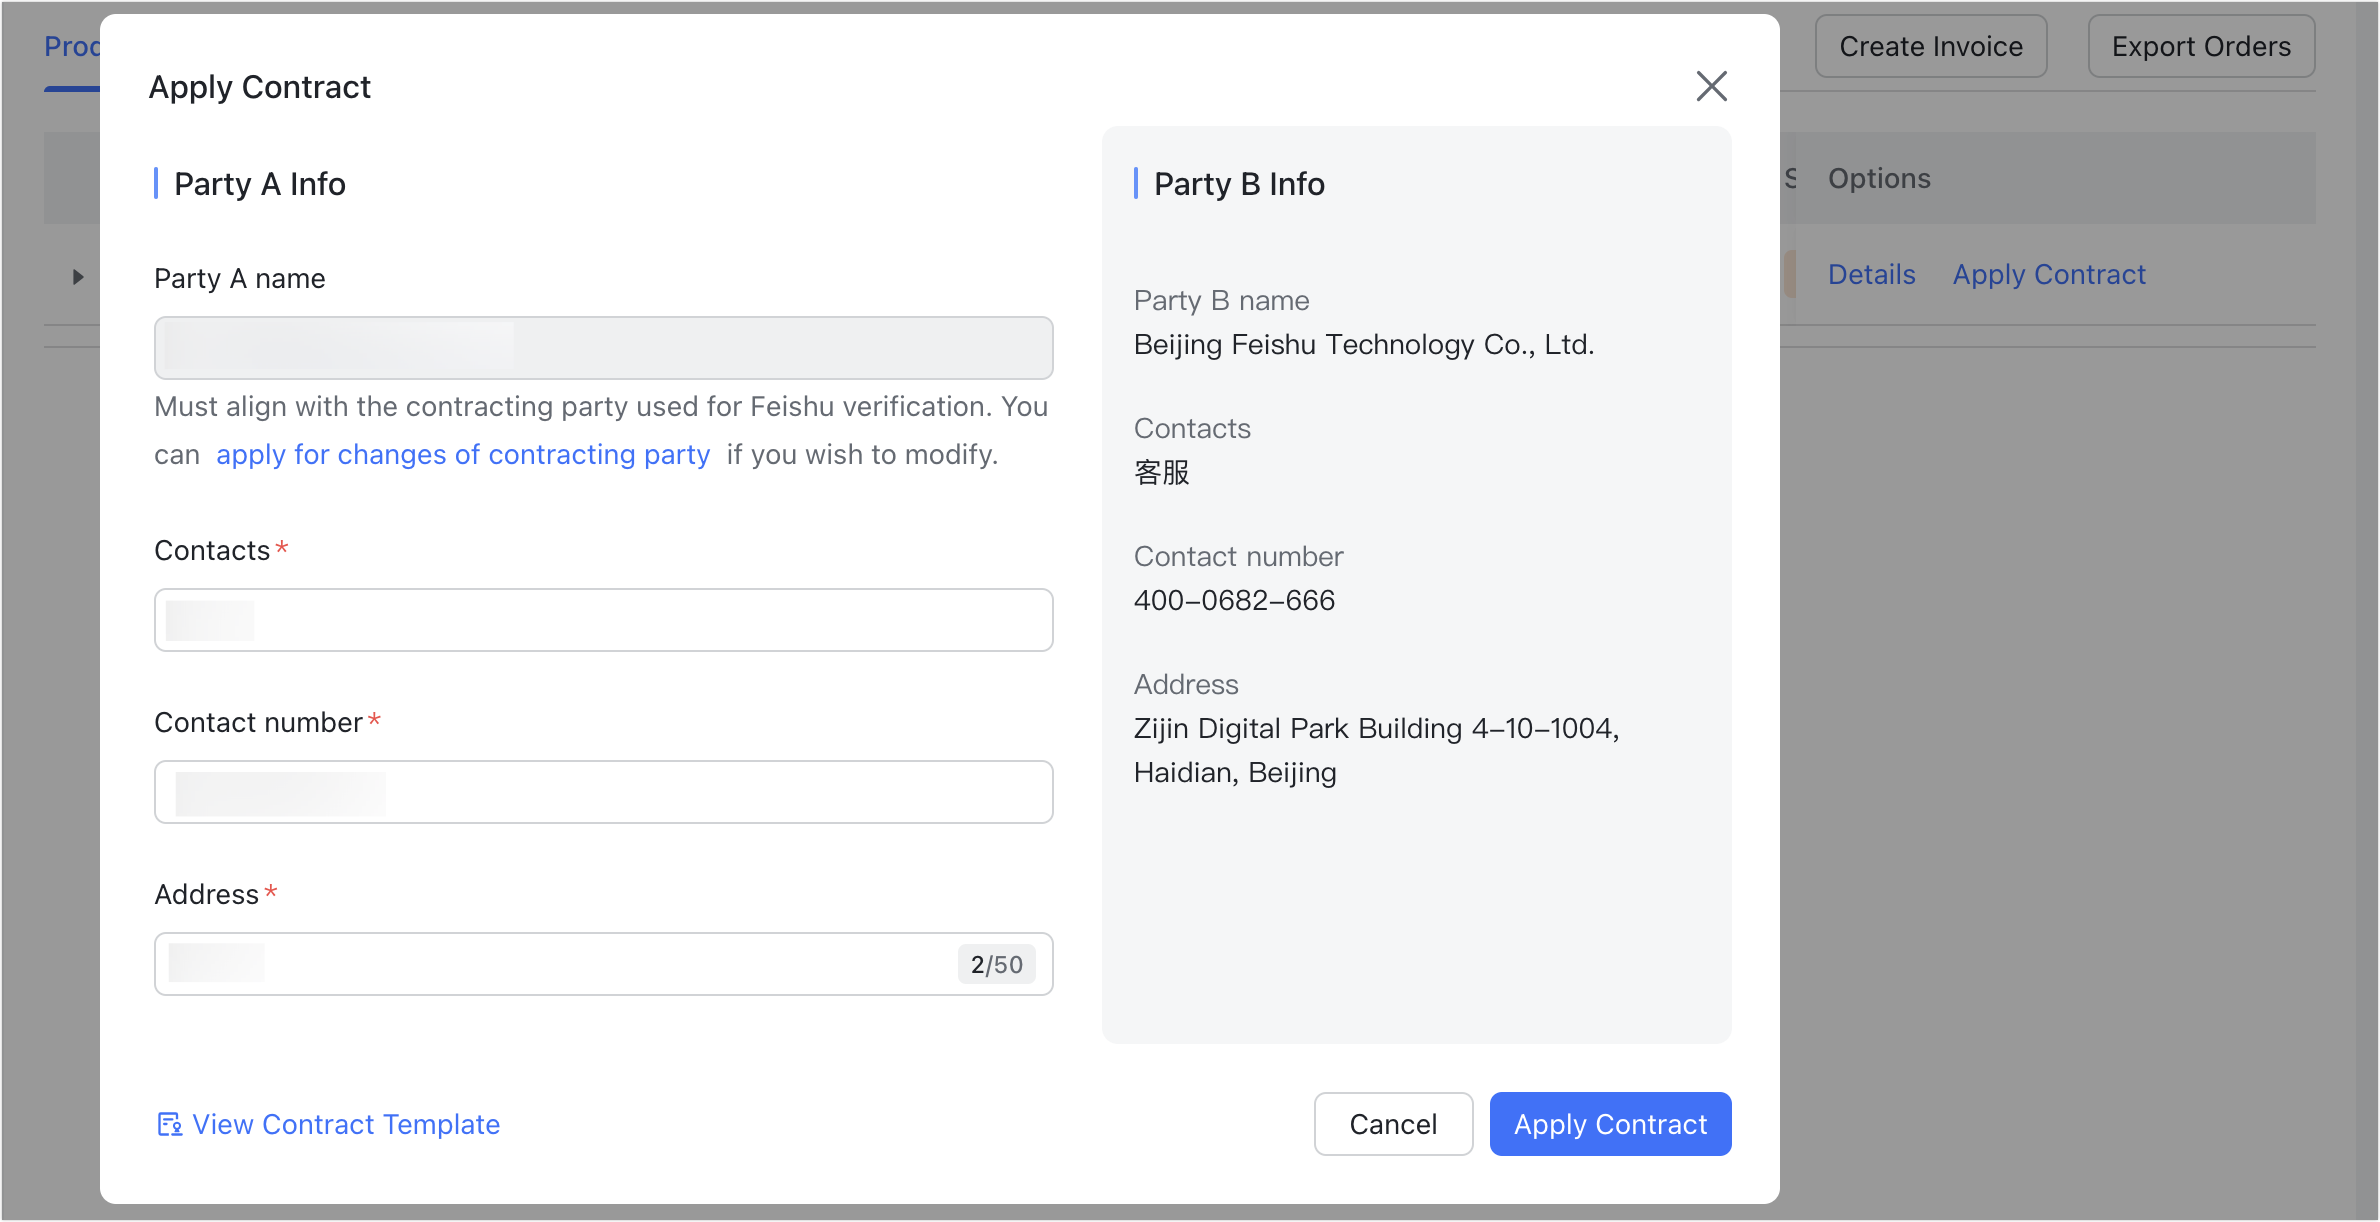The height and width of the screenshot is (1222, 2380).
Task: Cancel the contract application
Action: pos(1393,1124)
